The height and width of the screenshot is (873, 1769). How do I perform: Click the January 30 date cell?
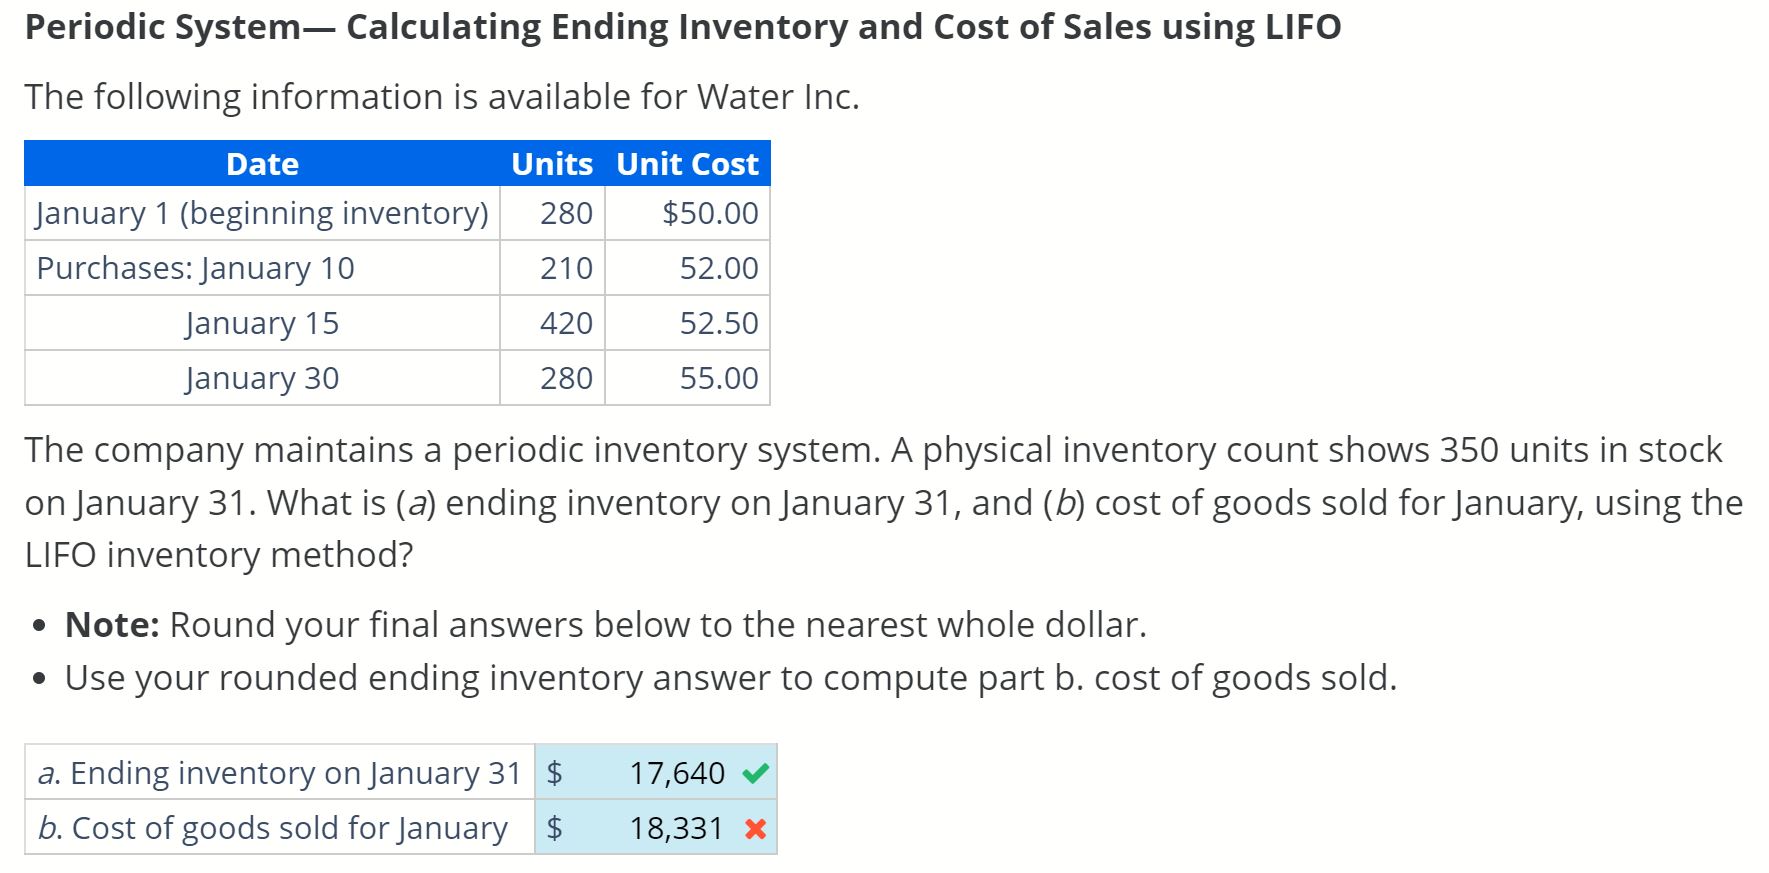[262, 378]
